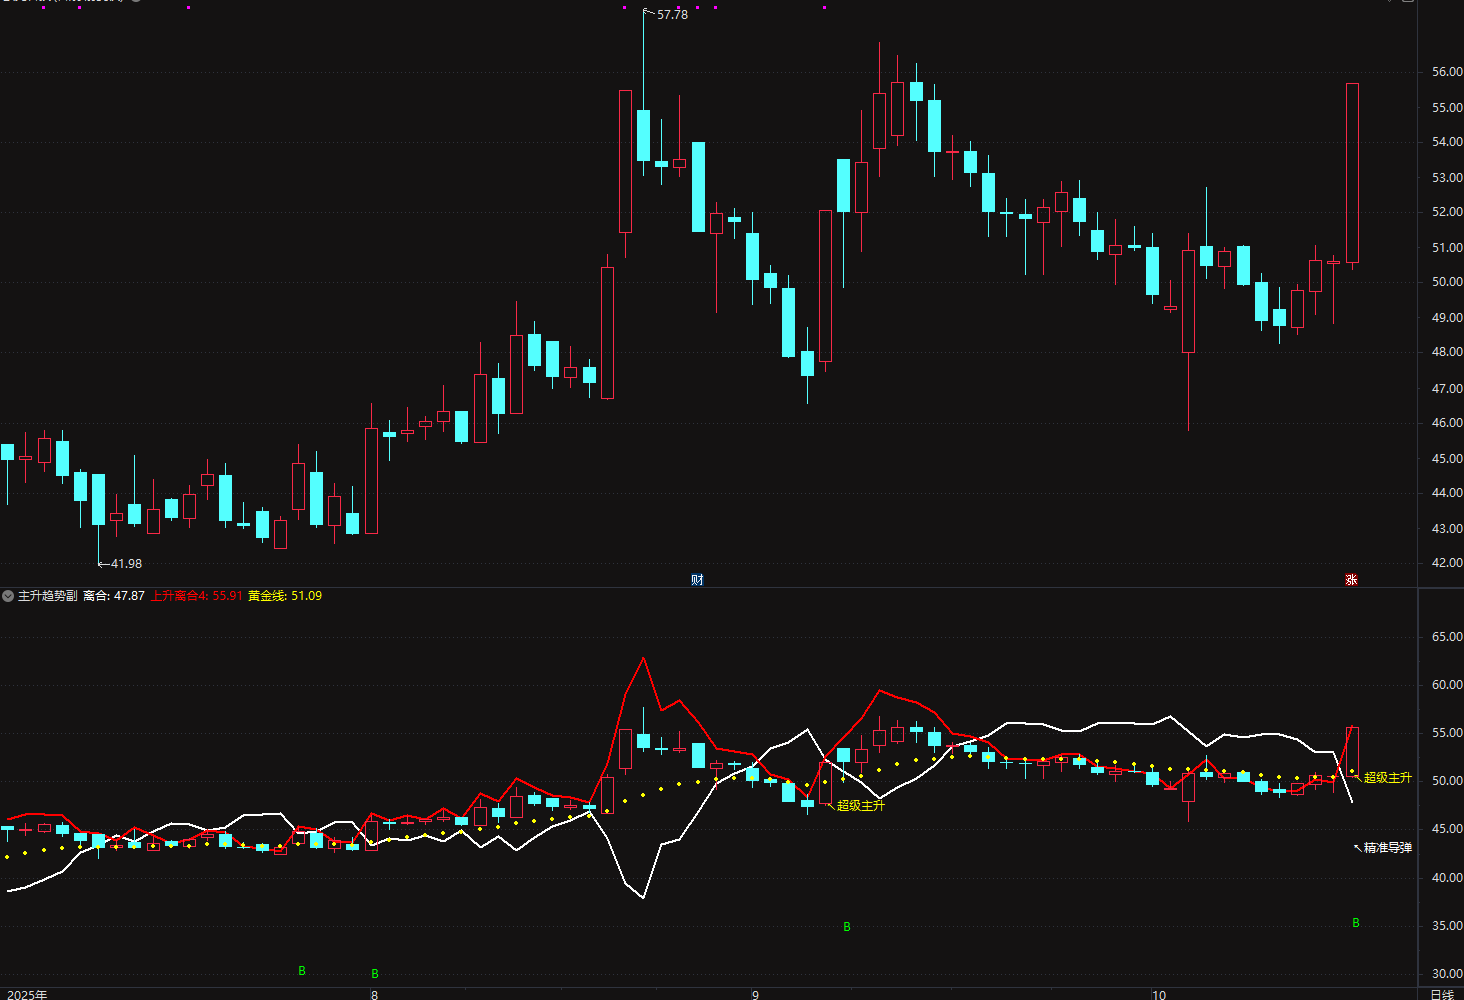Select the yellow 黄金线: 51.09 value
Screen dimensions: 1464x1000
[285, 596]
